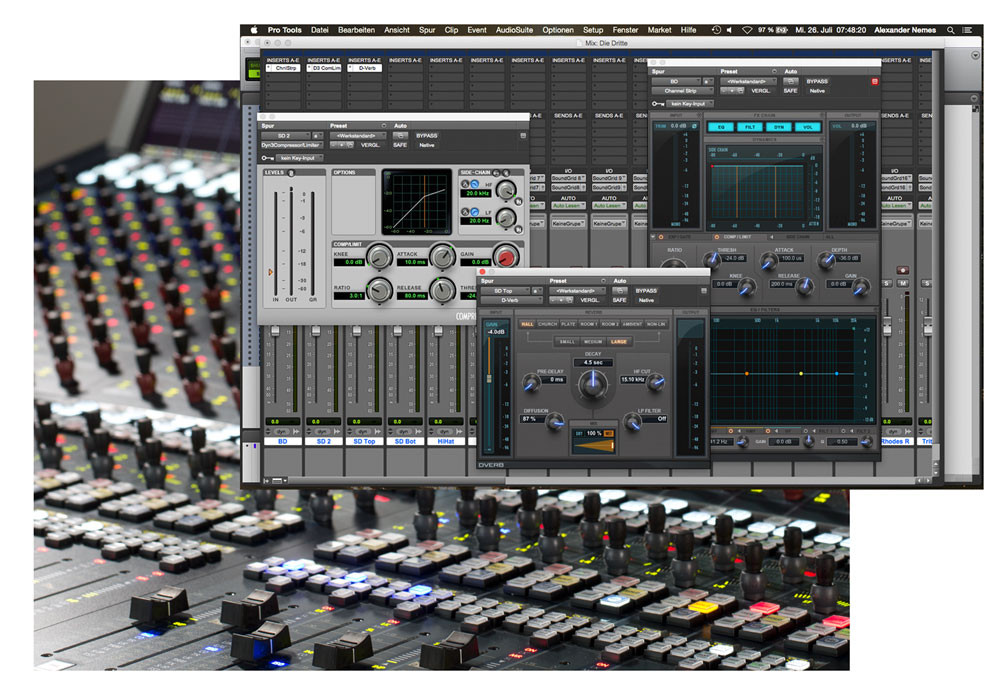Click the D-Verb PRE-DELAY knob
Viewport: 1000px width, 693px height.
point(531,383)
